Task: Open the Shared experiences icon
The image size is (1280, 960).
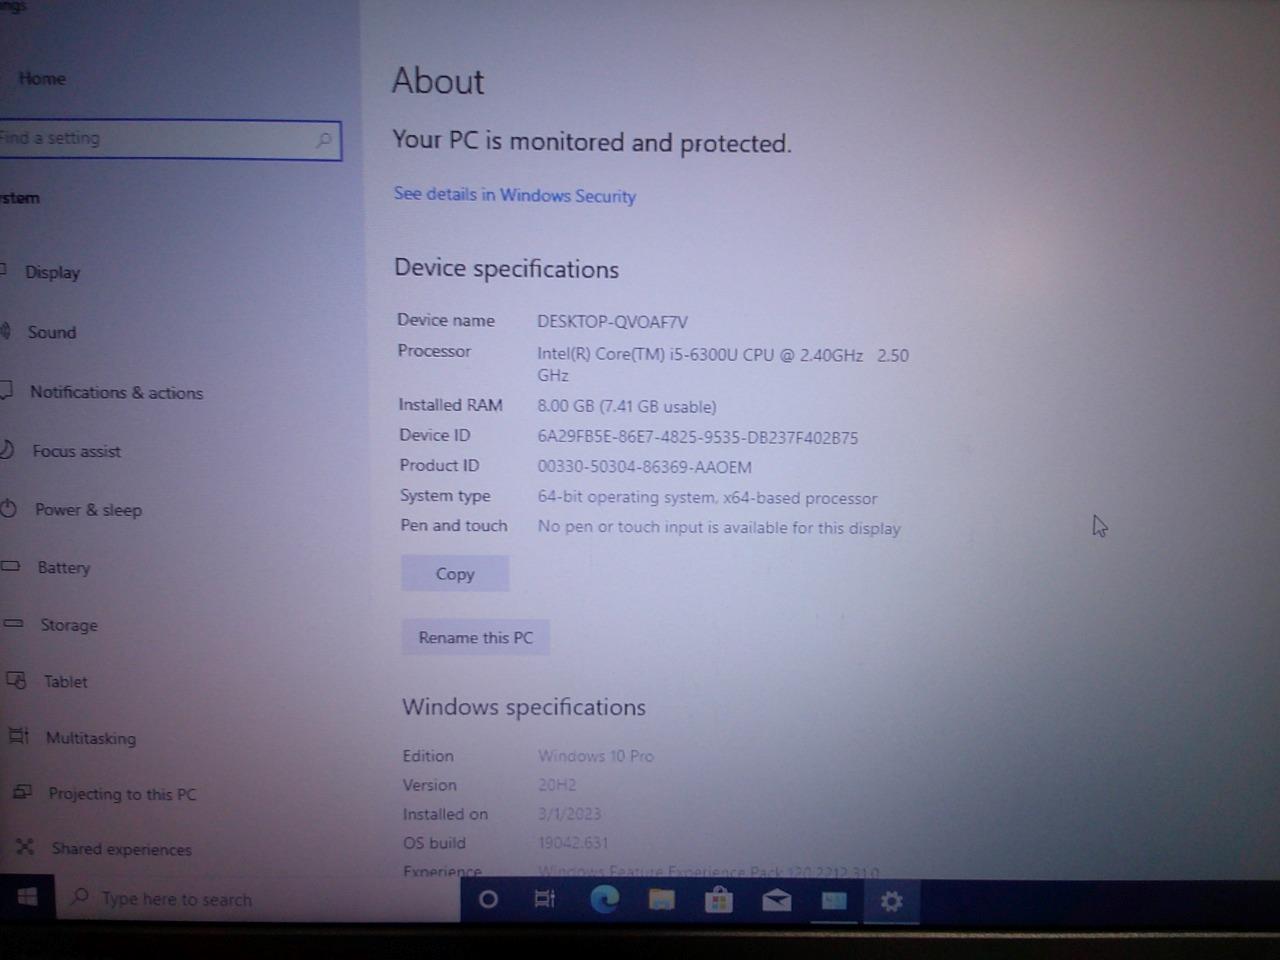Action: [x=25, y=847]
